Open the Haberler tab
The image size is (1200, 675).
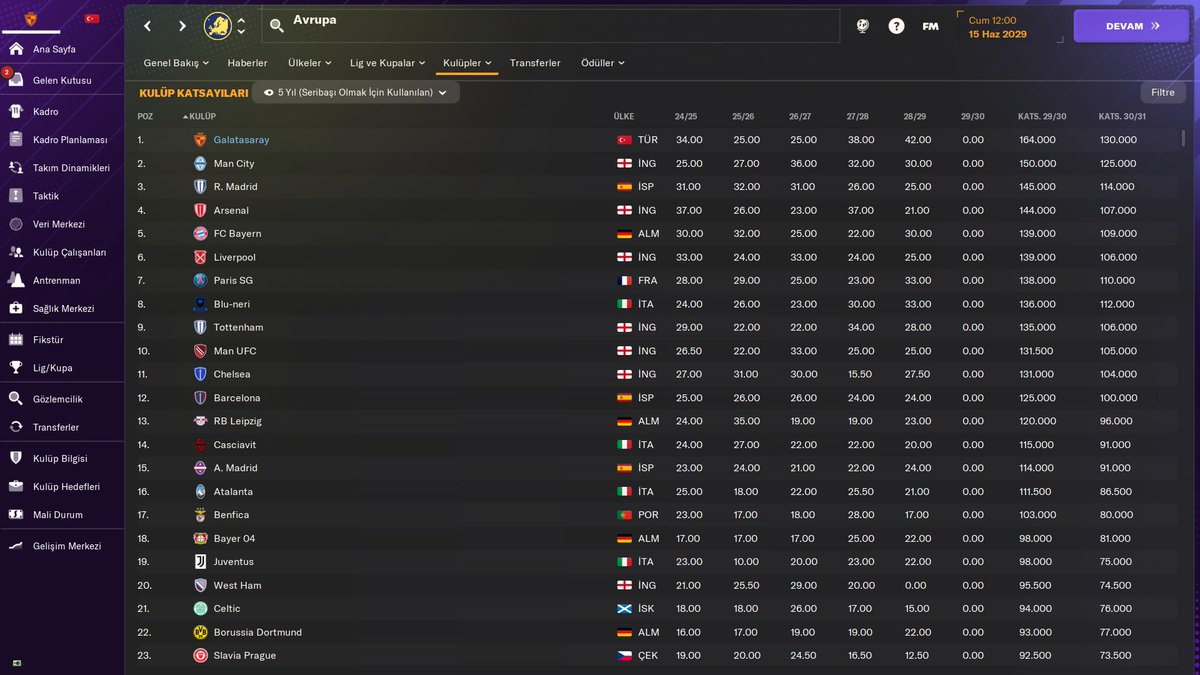click(x=247, y=63)
